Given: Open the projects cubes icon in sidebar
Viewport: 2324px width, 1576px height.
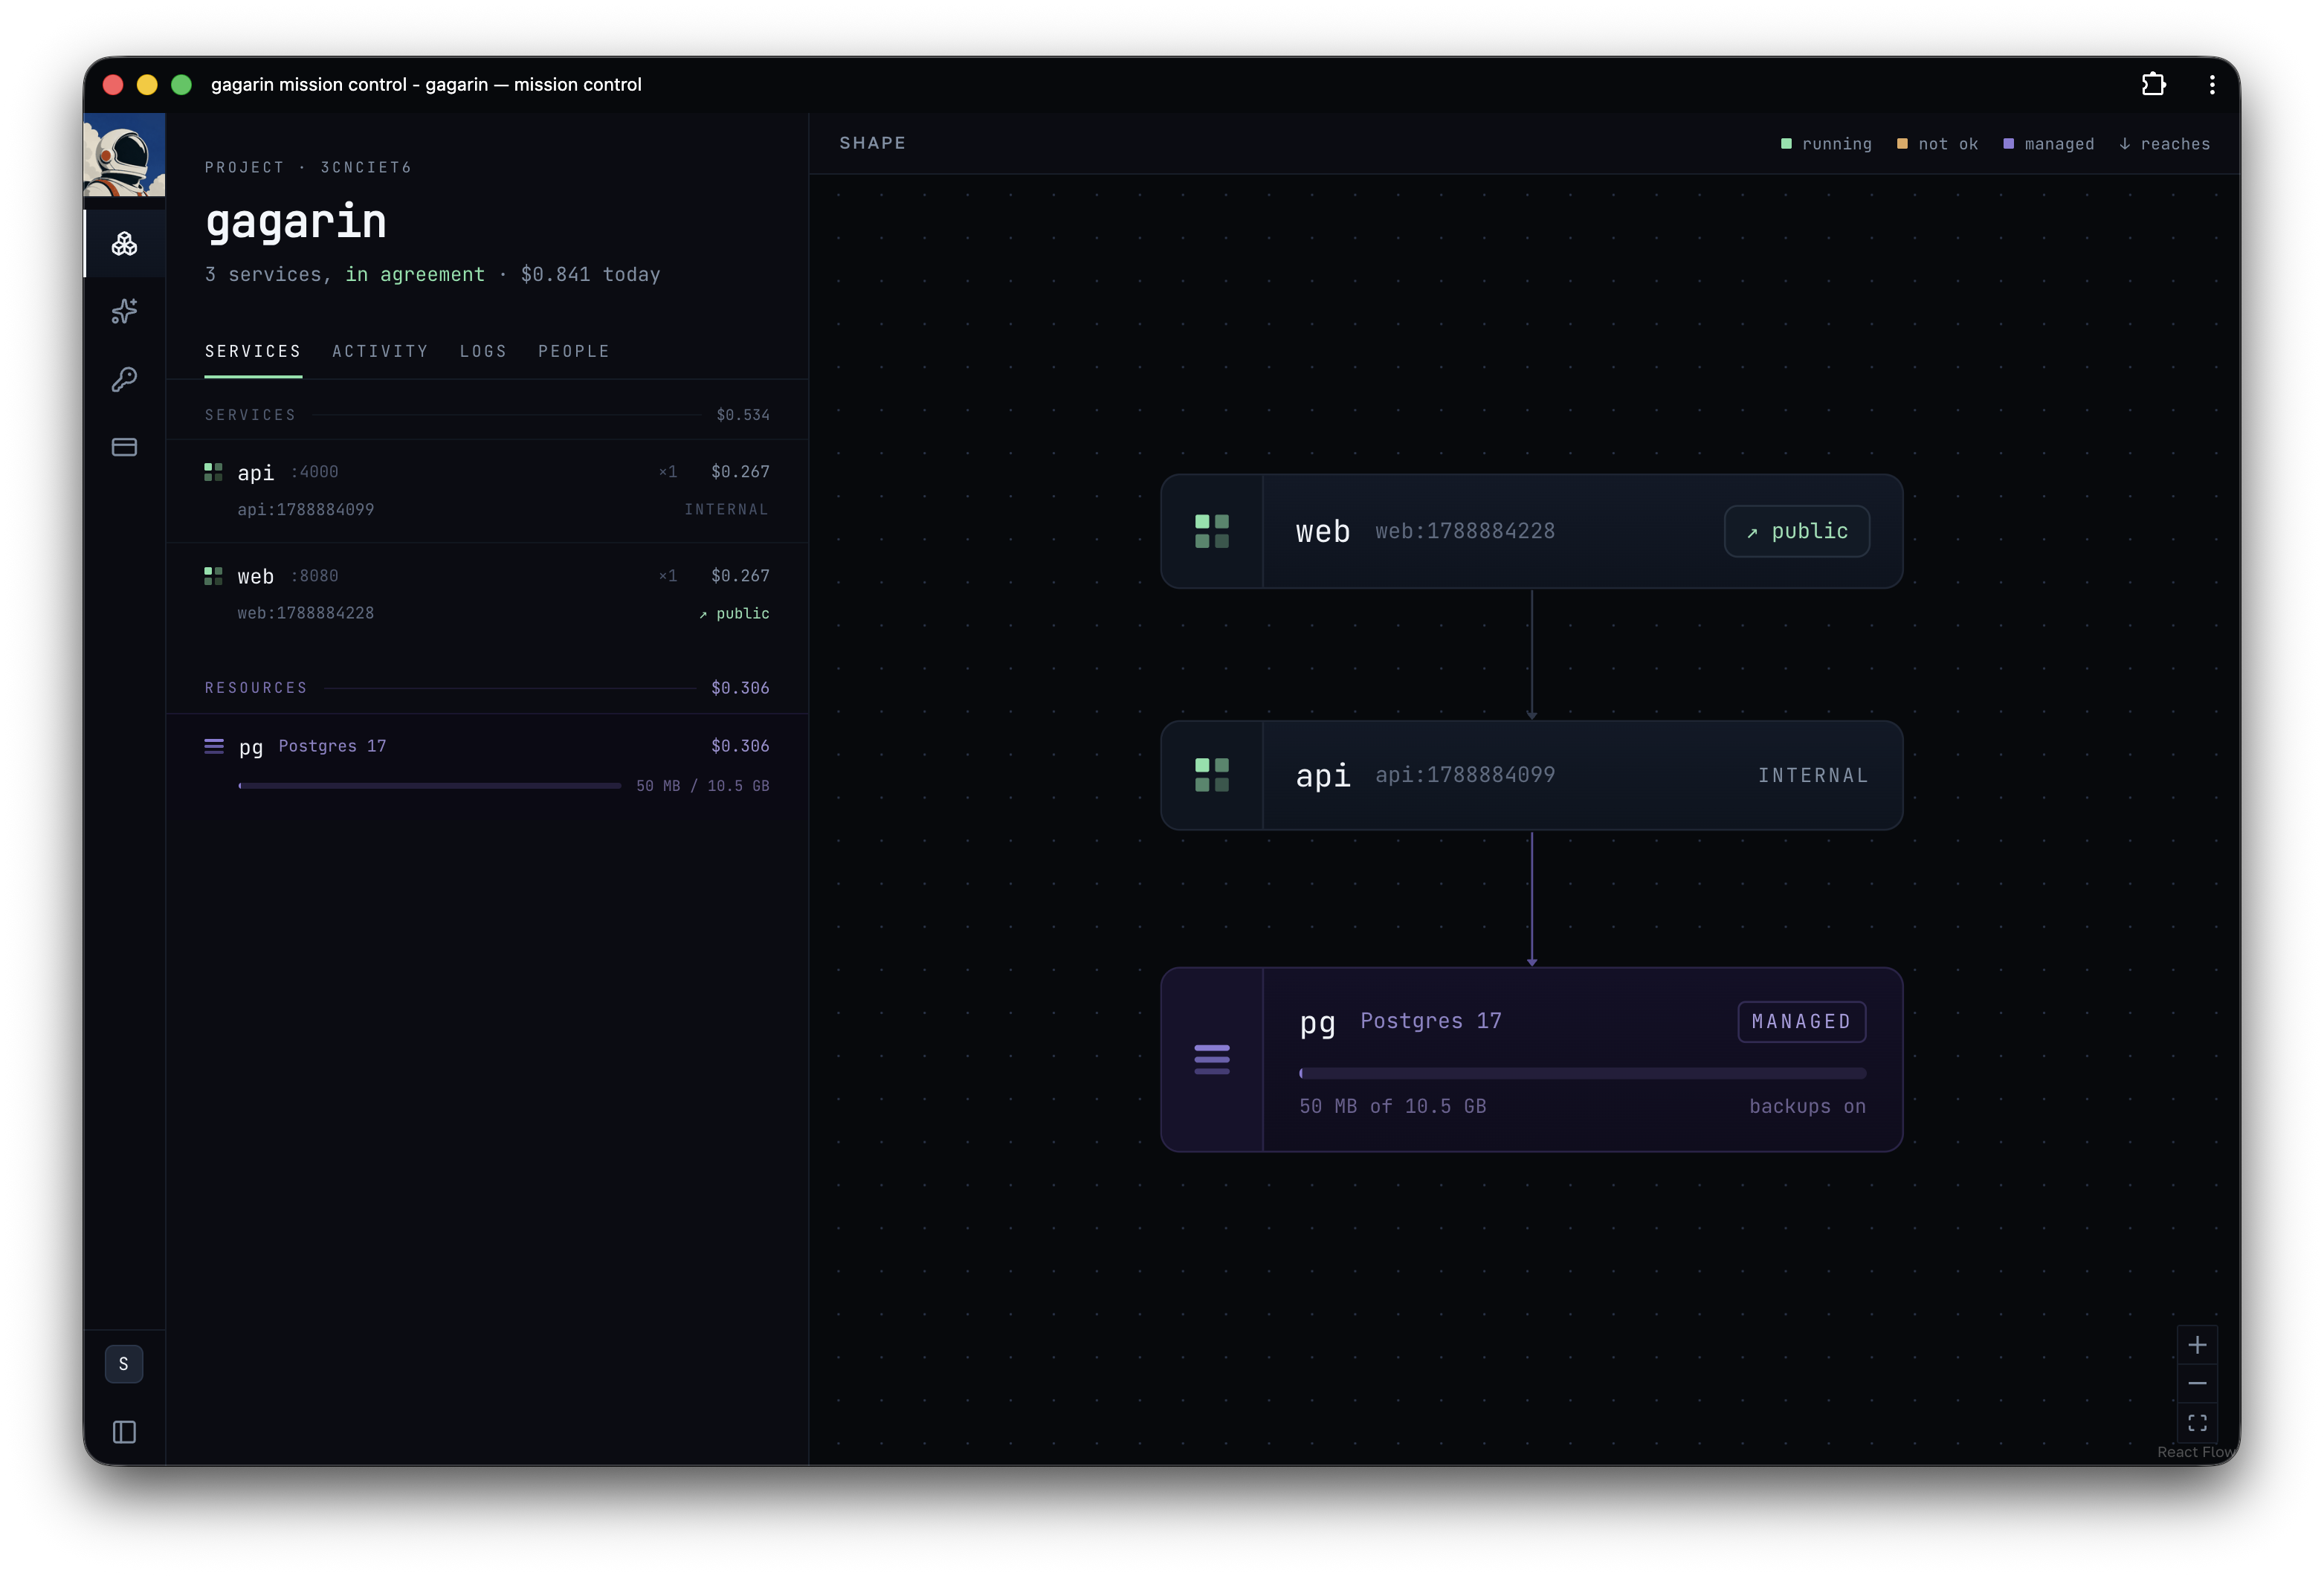Looking at the screenshot, I should coord(124,243).
